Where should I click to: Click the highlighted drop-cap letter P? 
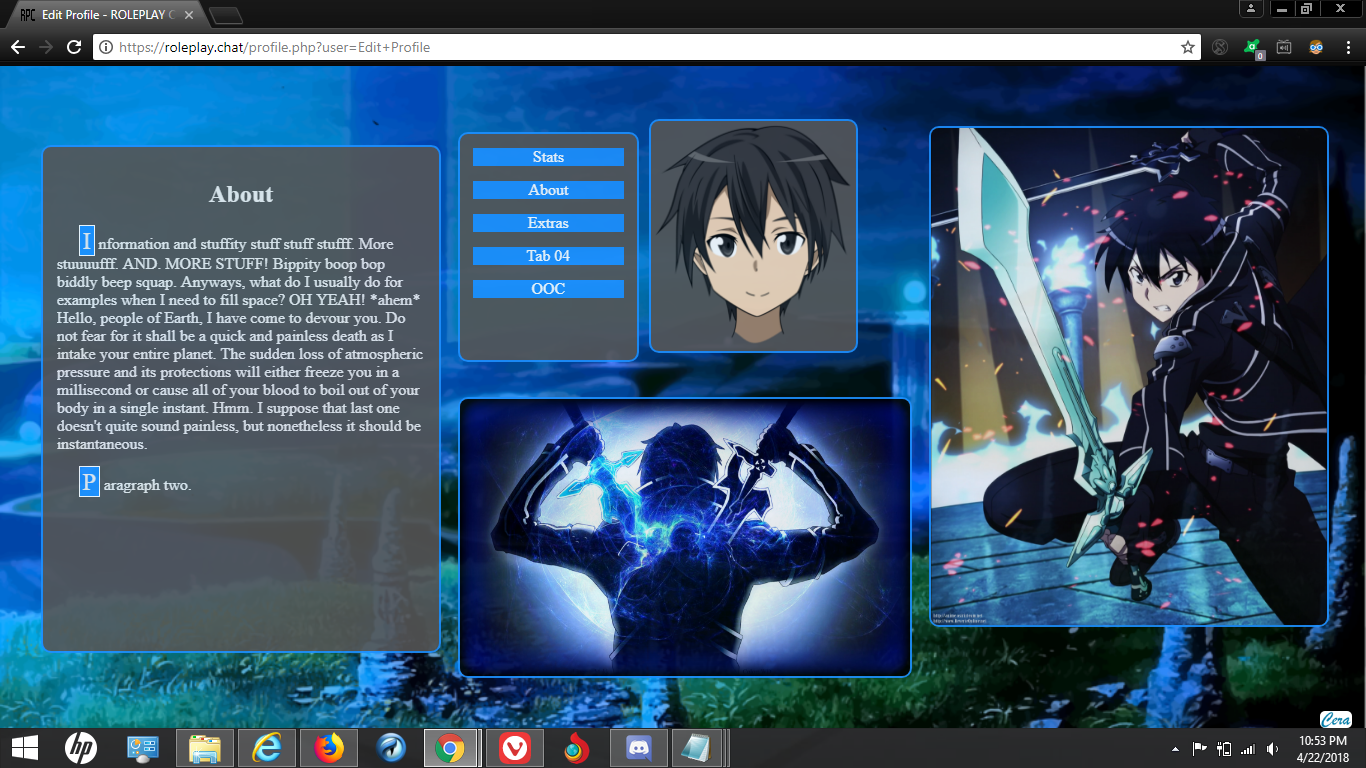89,482
